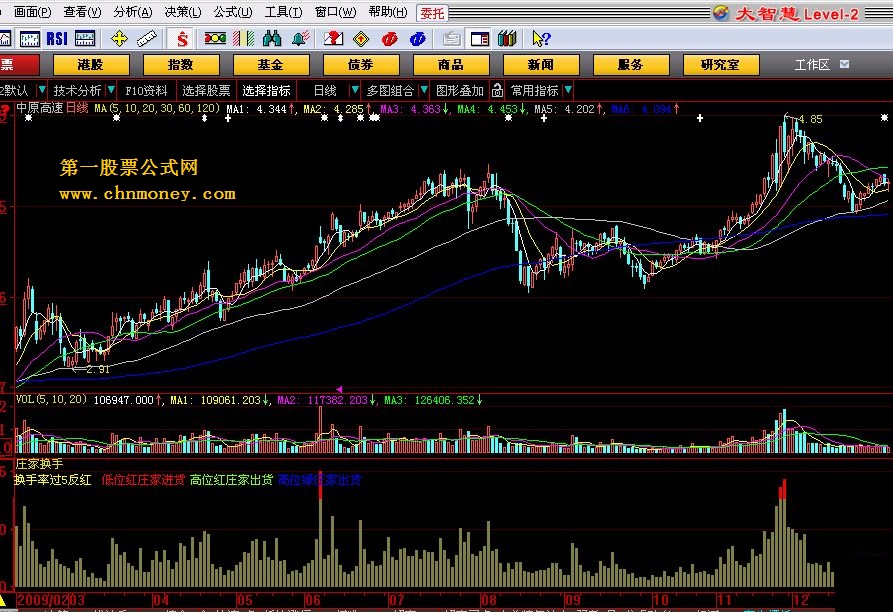This screenshot has height=612, width=893.
Task: Click the 技术分析 button
Action: coord(77,91)
